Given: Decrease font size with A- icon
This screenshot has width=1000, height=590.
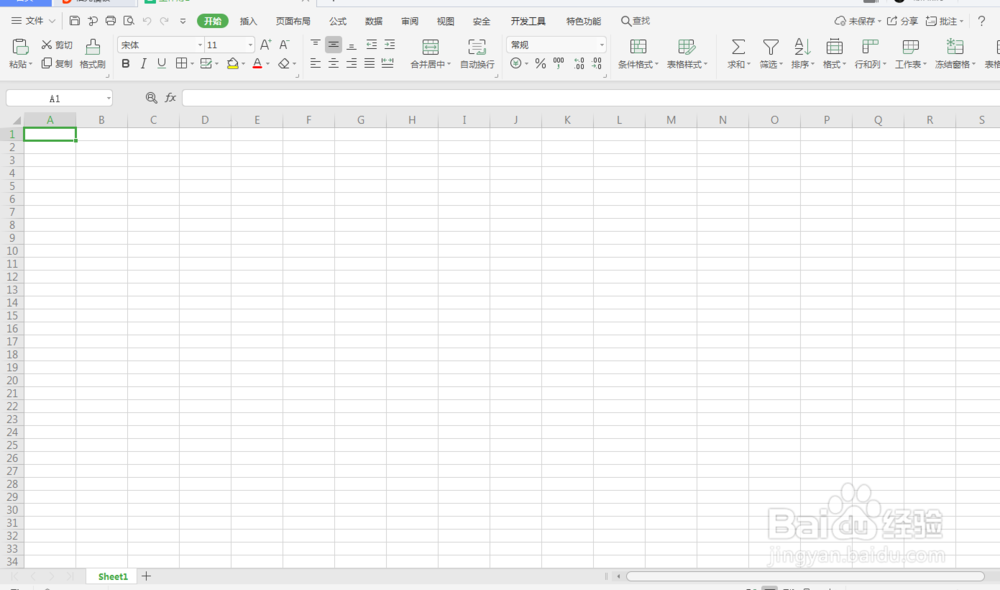Looking at the screenshot, I should point(284,45).
